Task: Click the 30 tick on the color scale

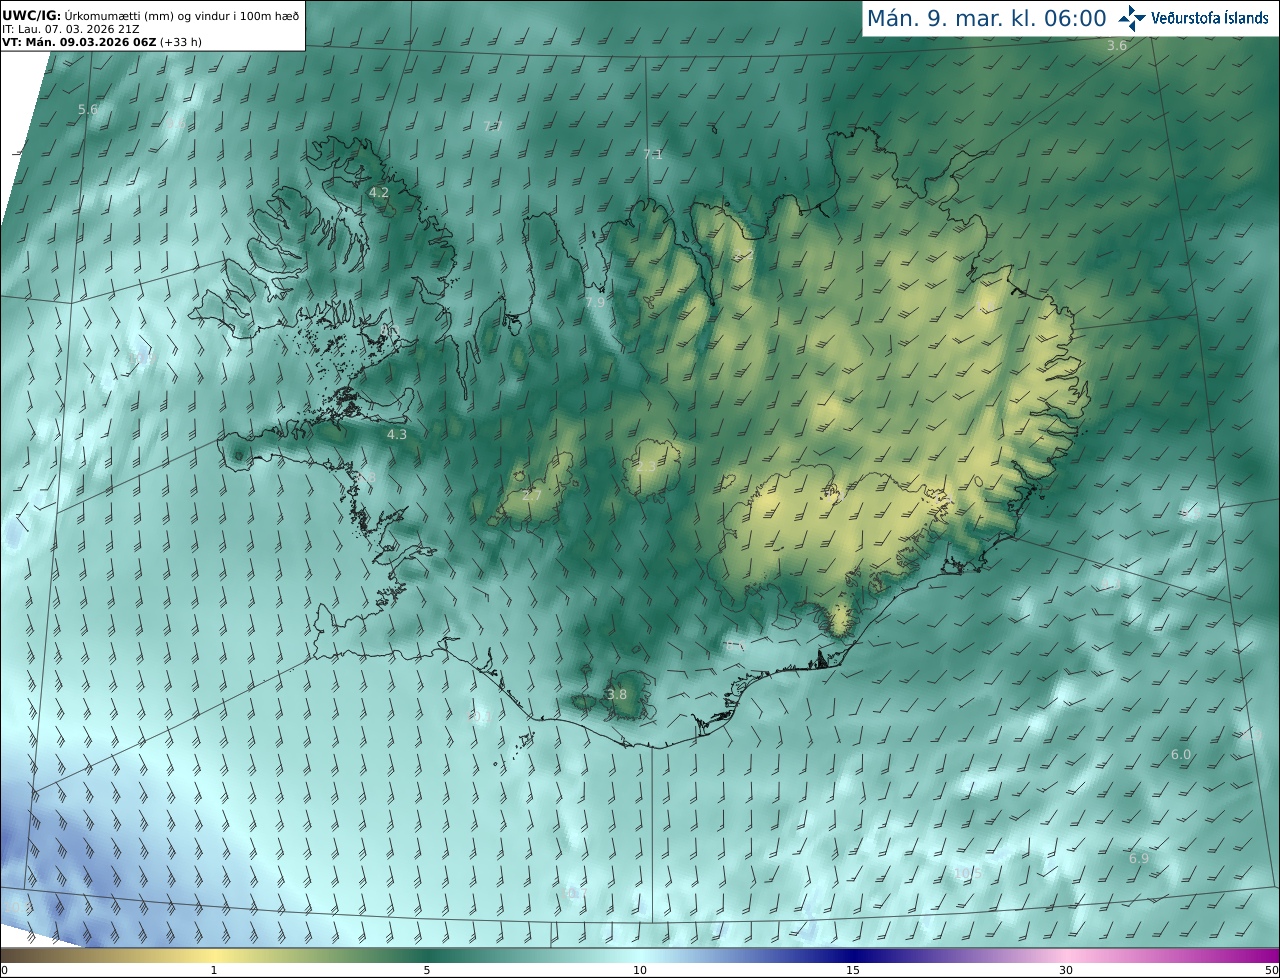Action: tap(1066, 971)
